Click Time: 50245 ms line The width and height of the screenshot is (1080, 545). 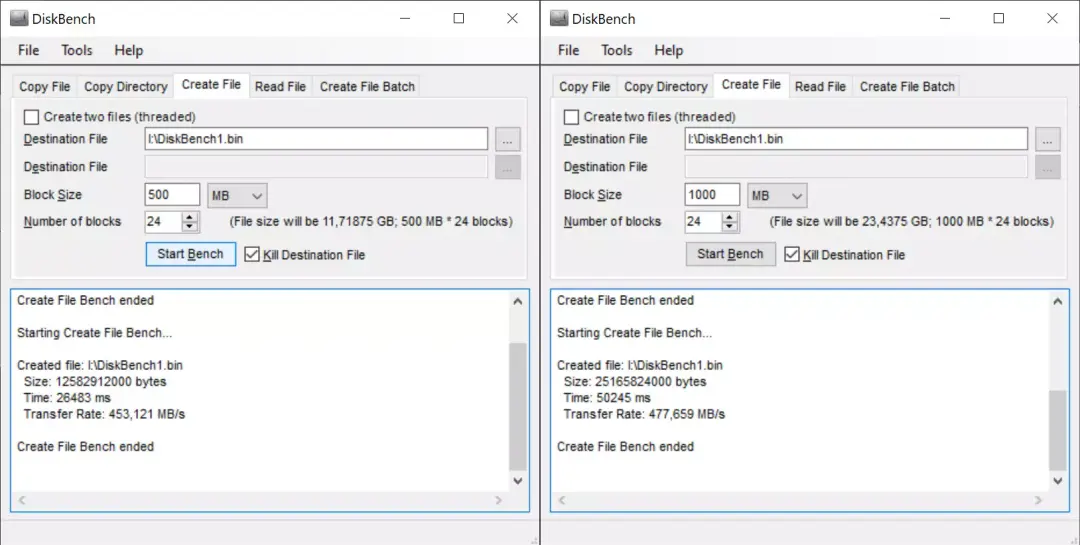[607, 398]
